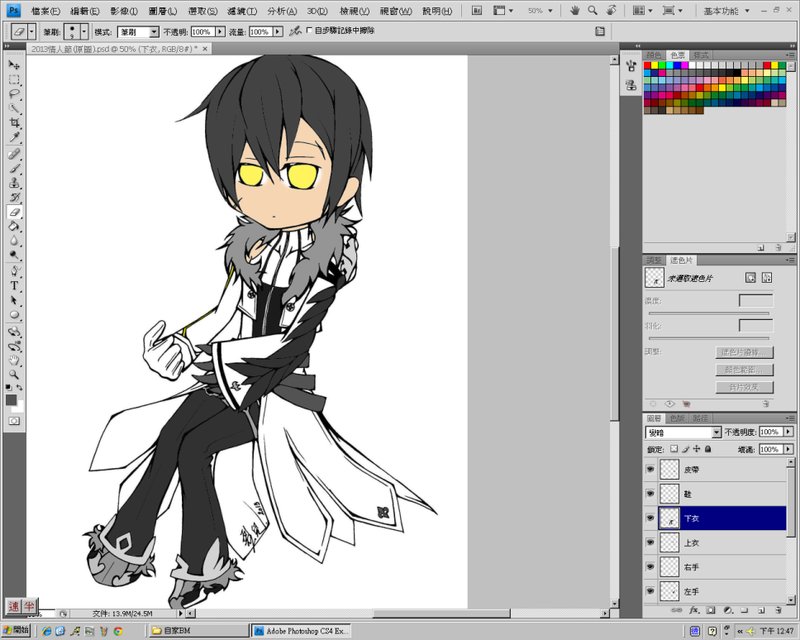
Task: Open 自家BM folder in taskbar
Action: click(x=198, y=631)
